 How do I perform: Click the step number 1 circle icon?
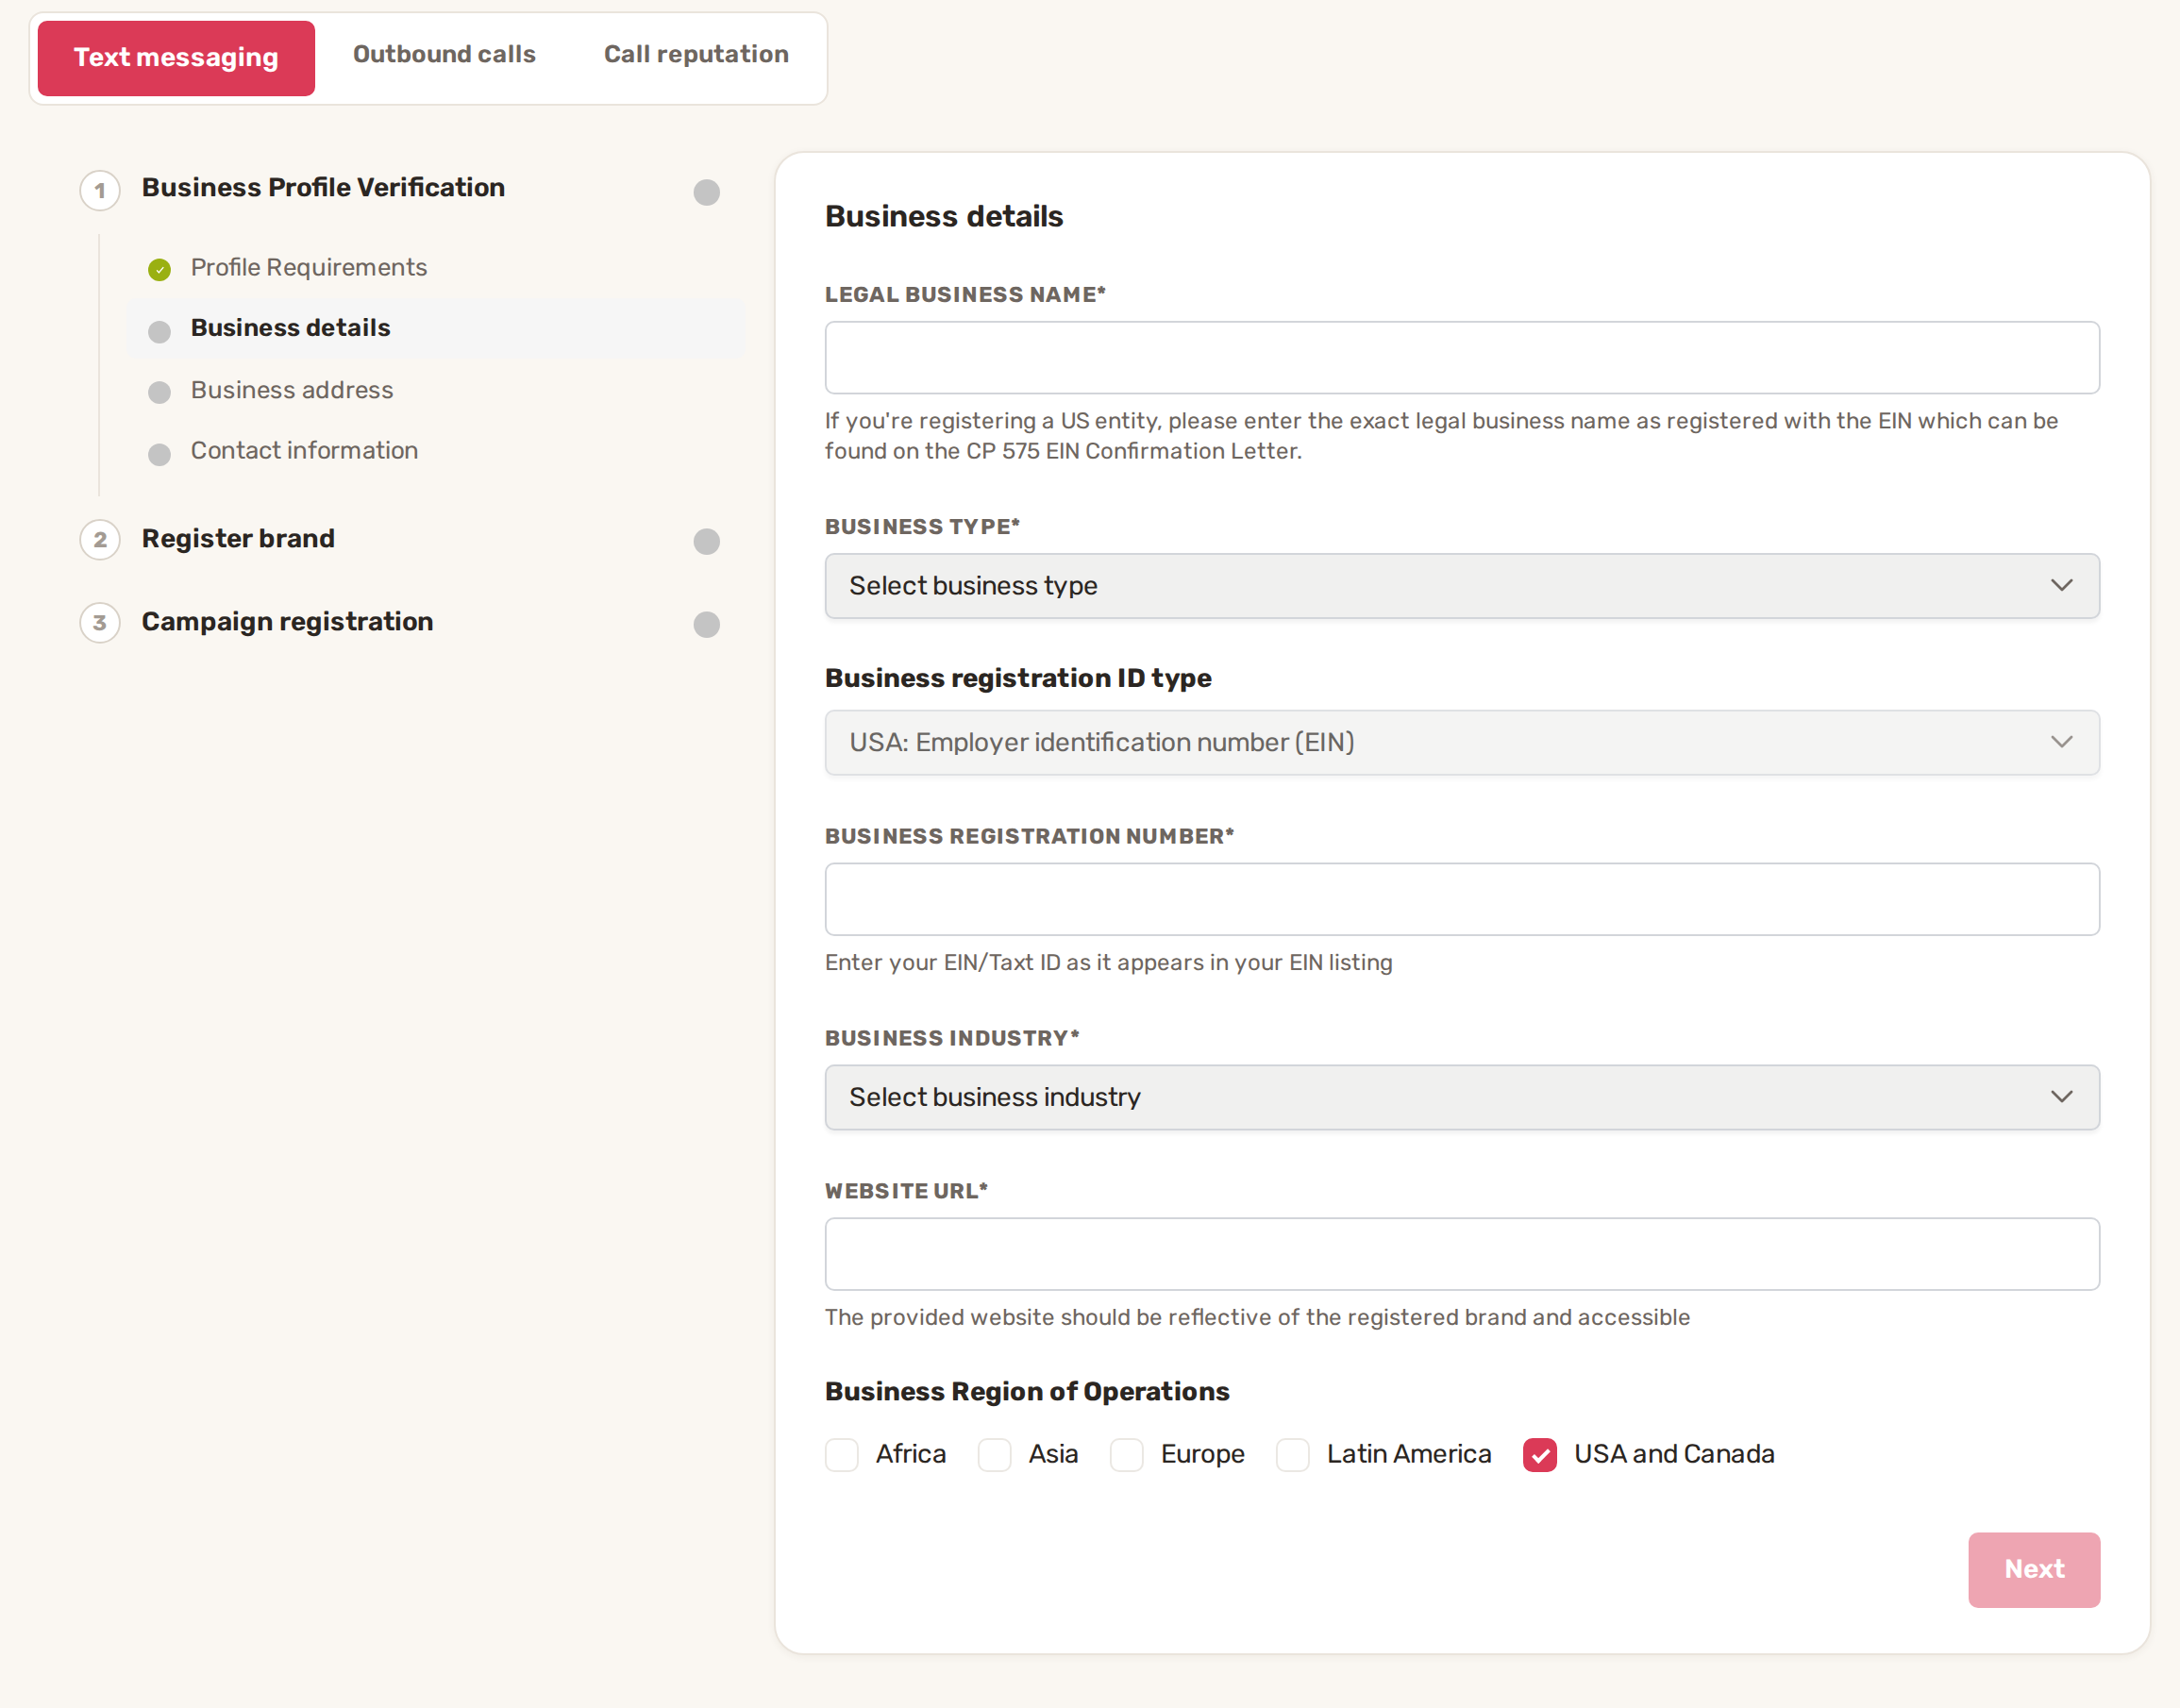(x=100, y=190)
